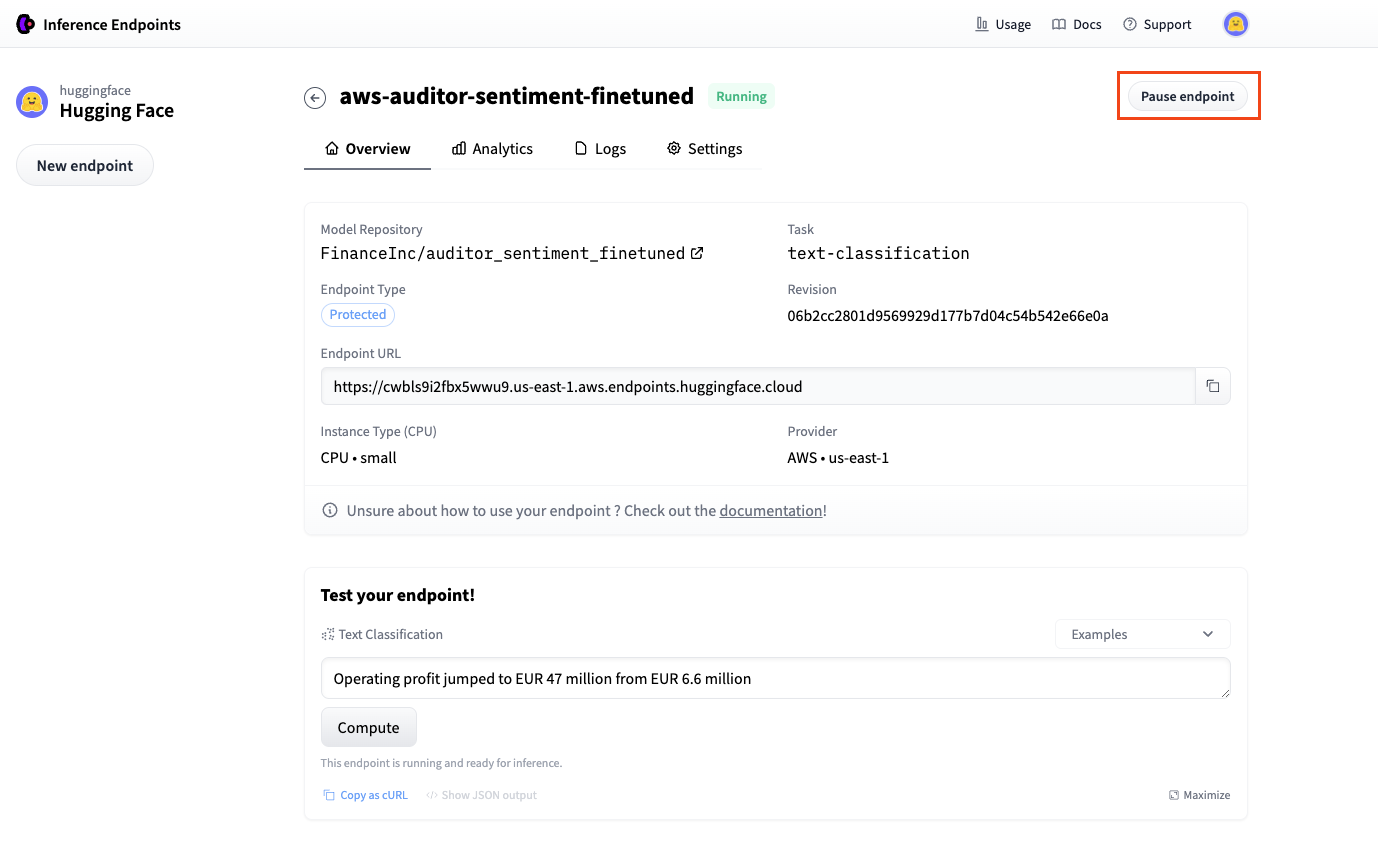Switch to the Logs tab
This screenshot has width=1378, height=852.
[600, 149]
